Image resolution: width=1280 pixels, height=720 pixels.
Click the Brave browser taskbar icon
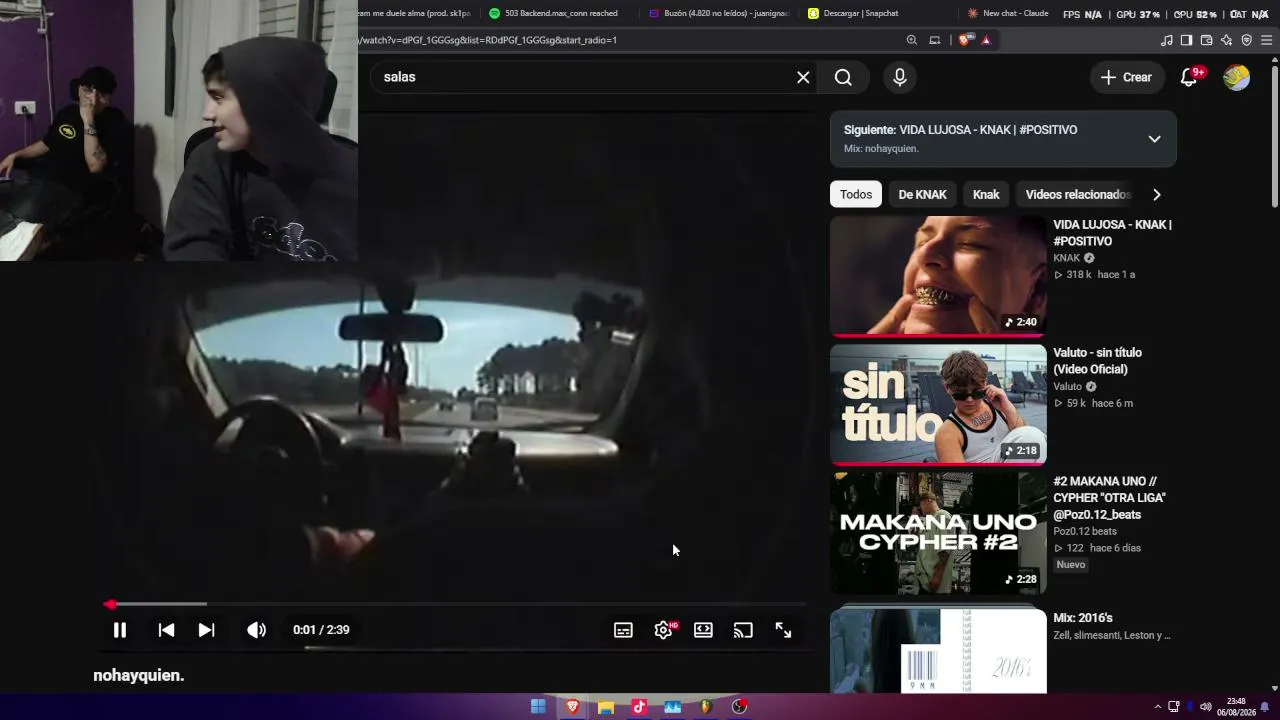tap(572, 707)
